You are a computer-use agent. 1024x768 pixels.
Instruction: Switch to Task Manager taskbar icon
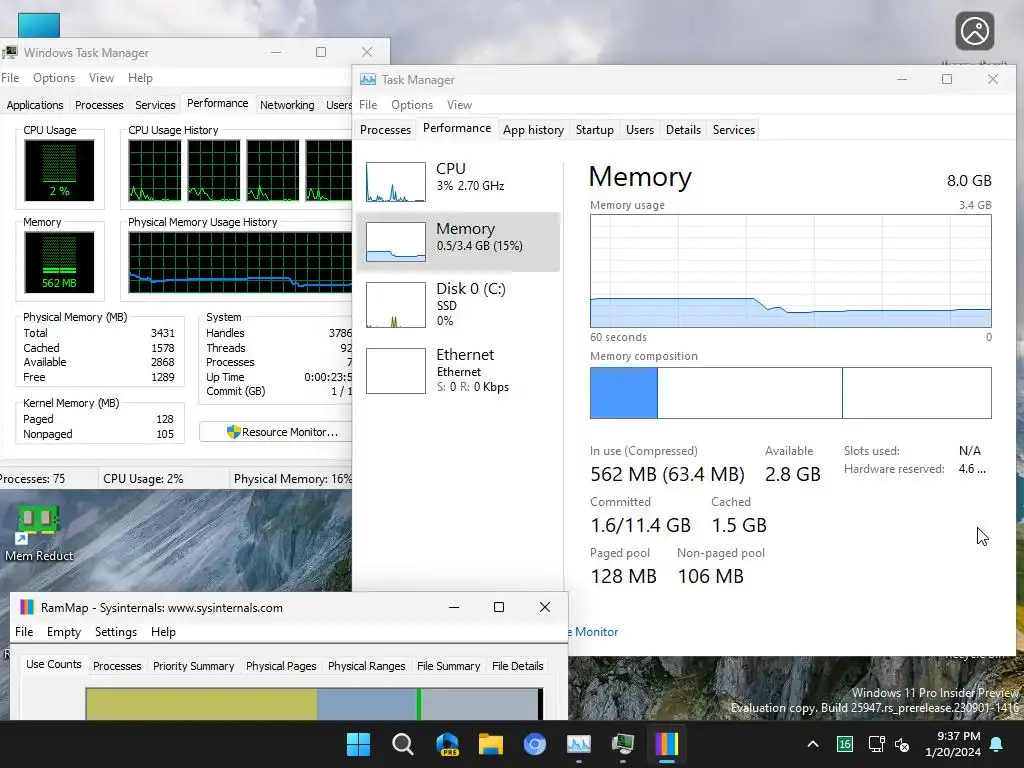579,744
